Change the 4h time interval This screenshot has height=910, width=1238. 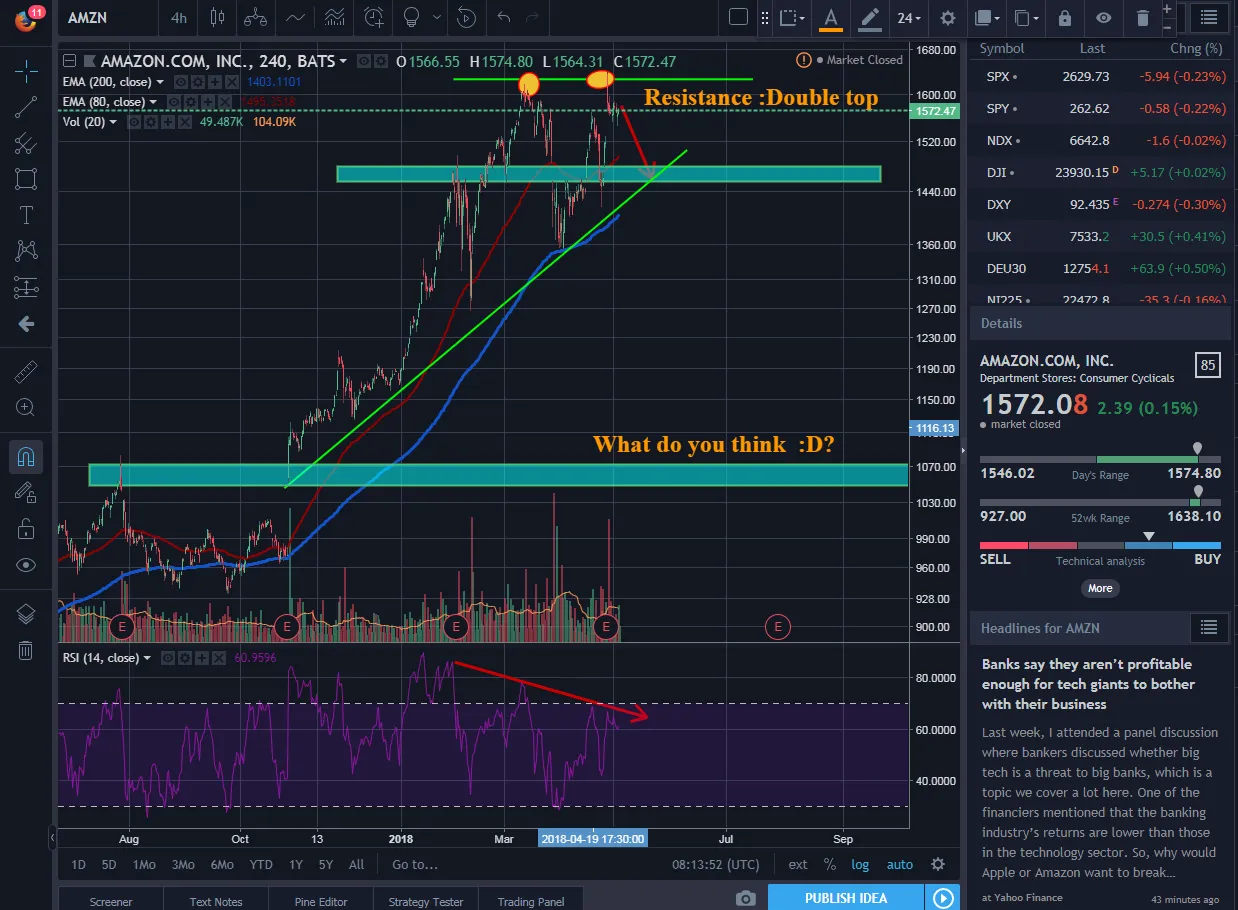pos(178,17)
